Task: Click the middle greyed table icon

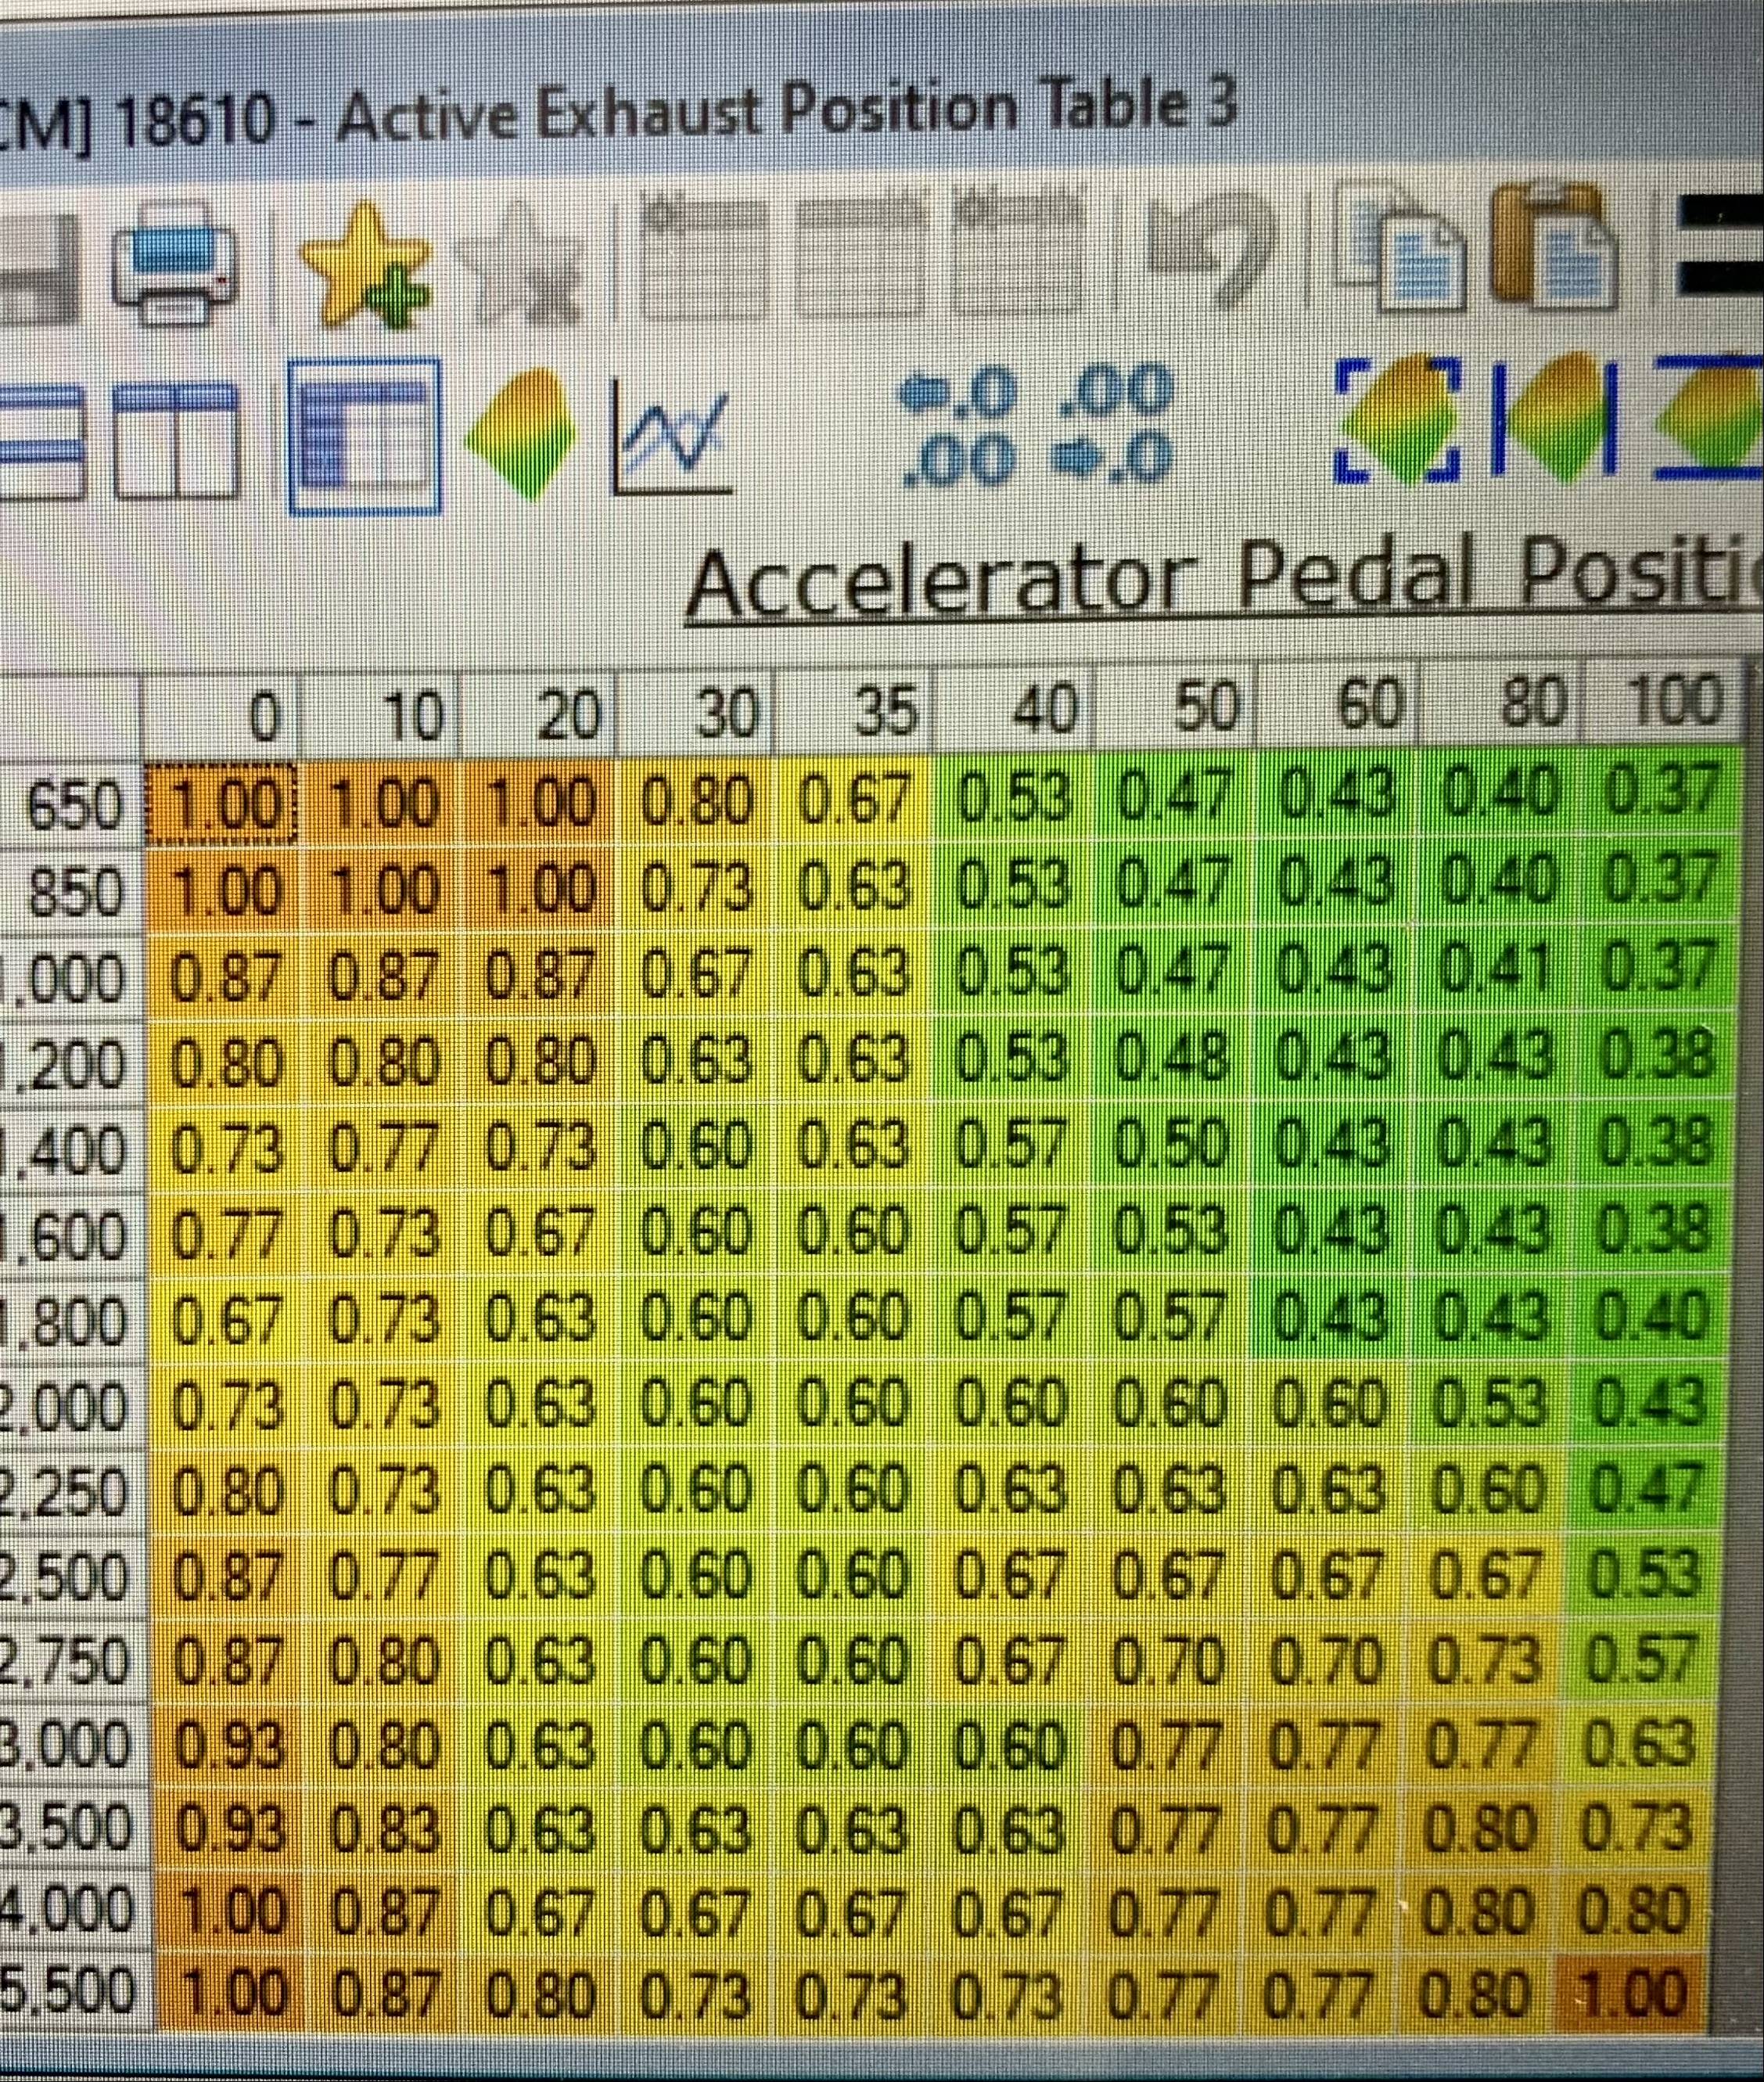Action: click(863, 256)
